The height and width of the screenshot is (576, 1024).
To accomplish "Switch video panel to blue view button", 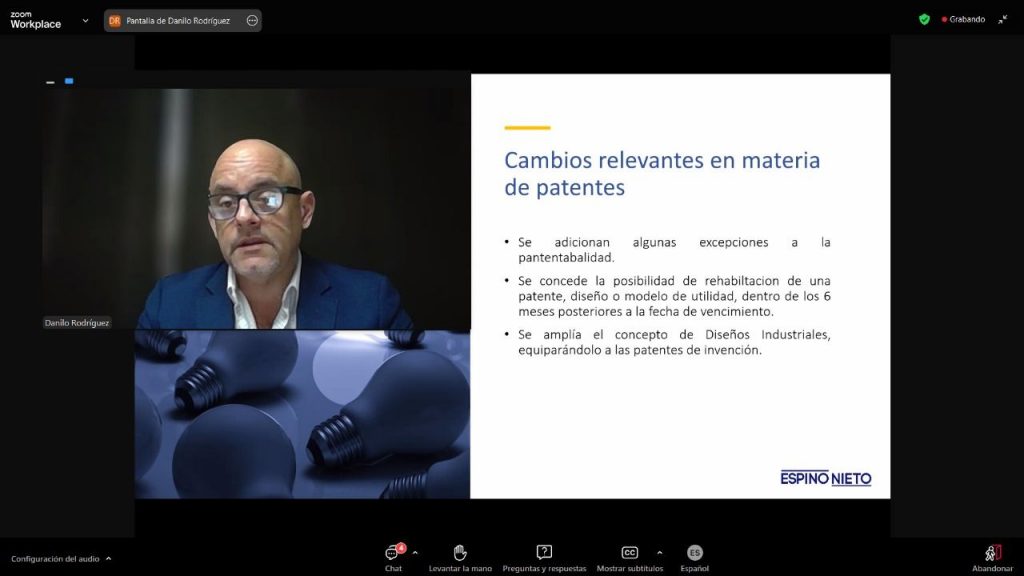I will click(69, 81).
